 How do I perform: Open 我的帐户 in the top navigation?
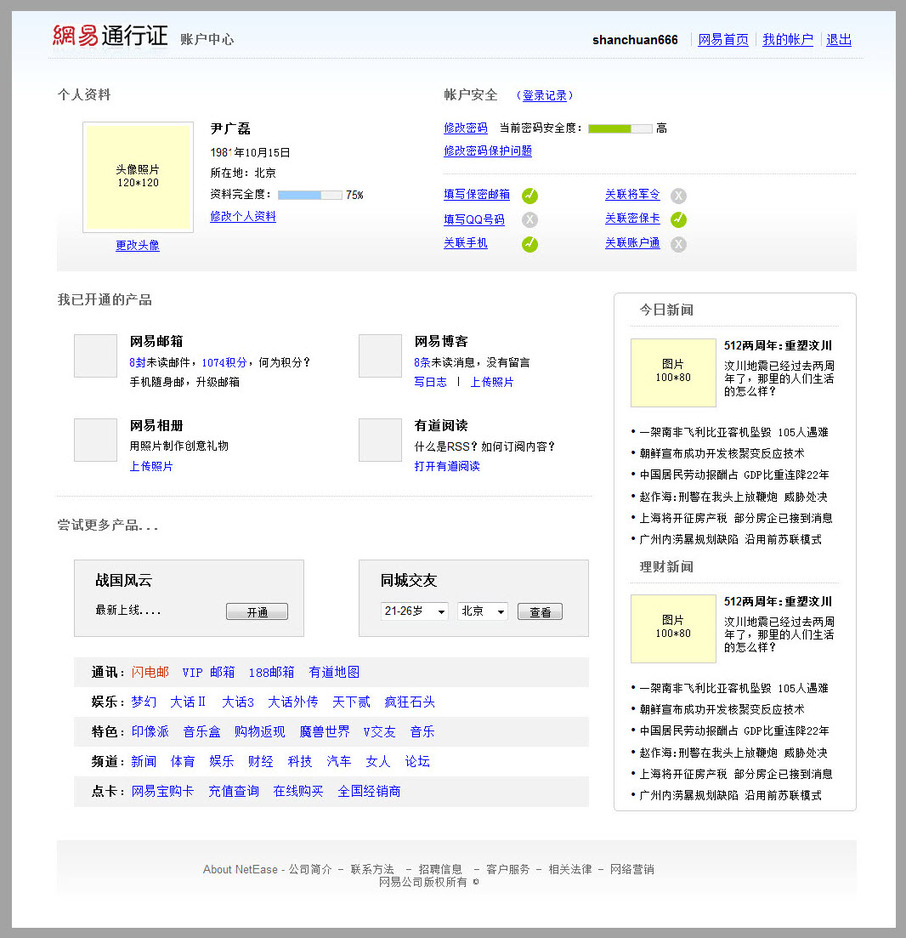(787, 40)
